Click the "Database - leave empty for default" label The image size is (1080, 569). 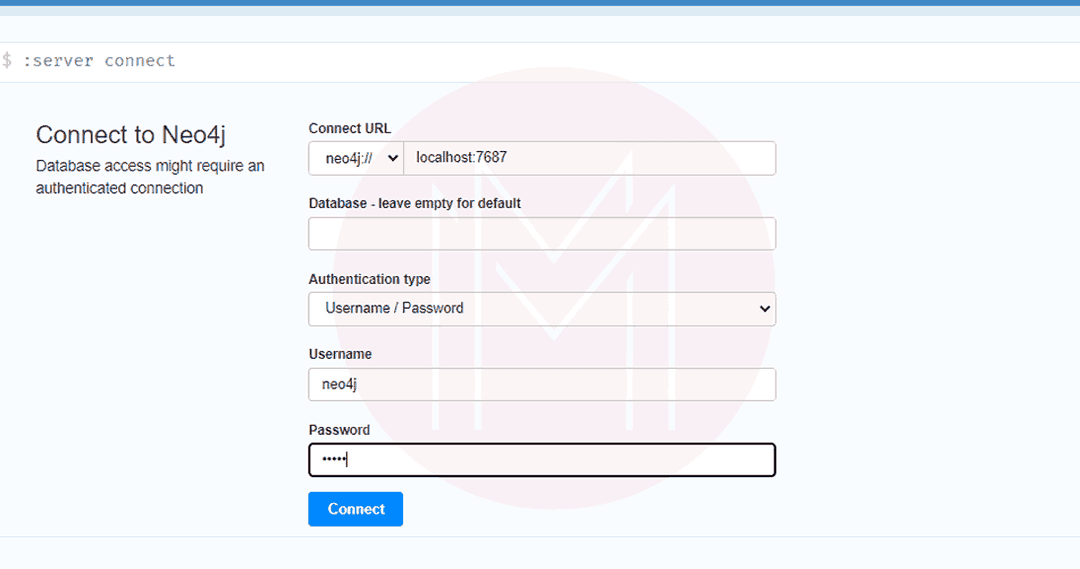[x=414, y=203]
